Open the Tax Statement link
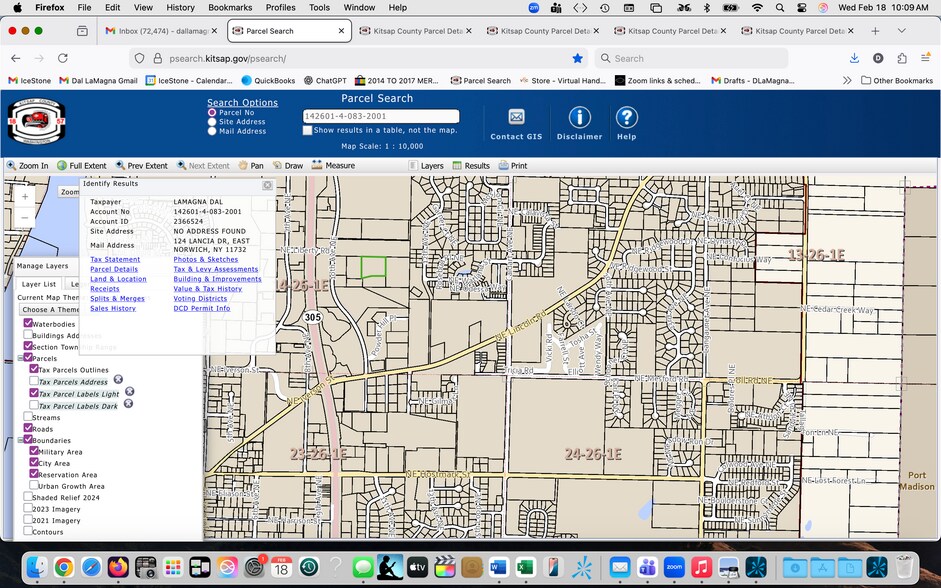Screen dimensions: 941x588 click(115, 259)
